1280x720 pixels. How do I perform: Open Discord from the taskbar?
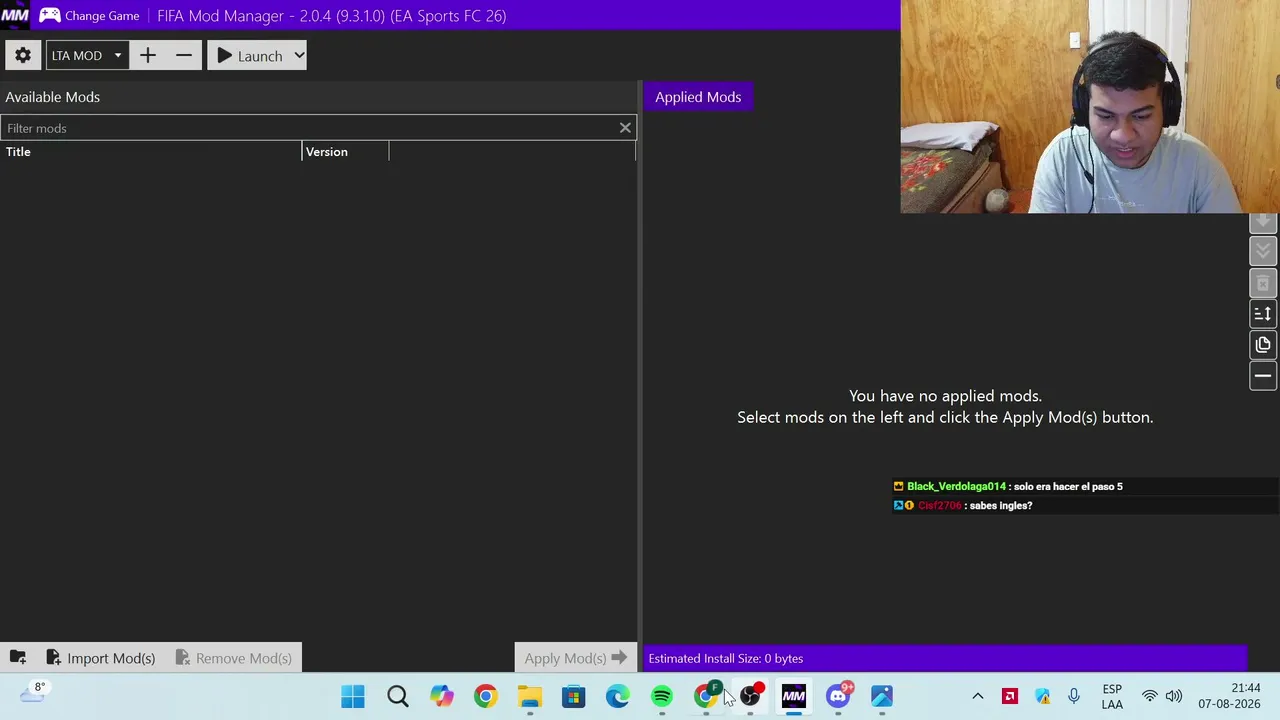838,696
